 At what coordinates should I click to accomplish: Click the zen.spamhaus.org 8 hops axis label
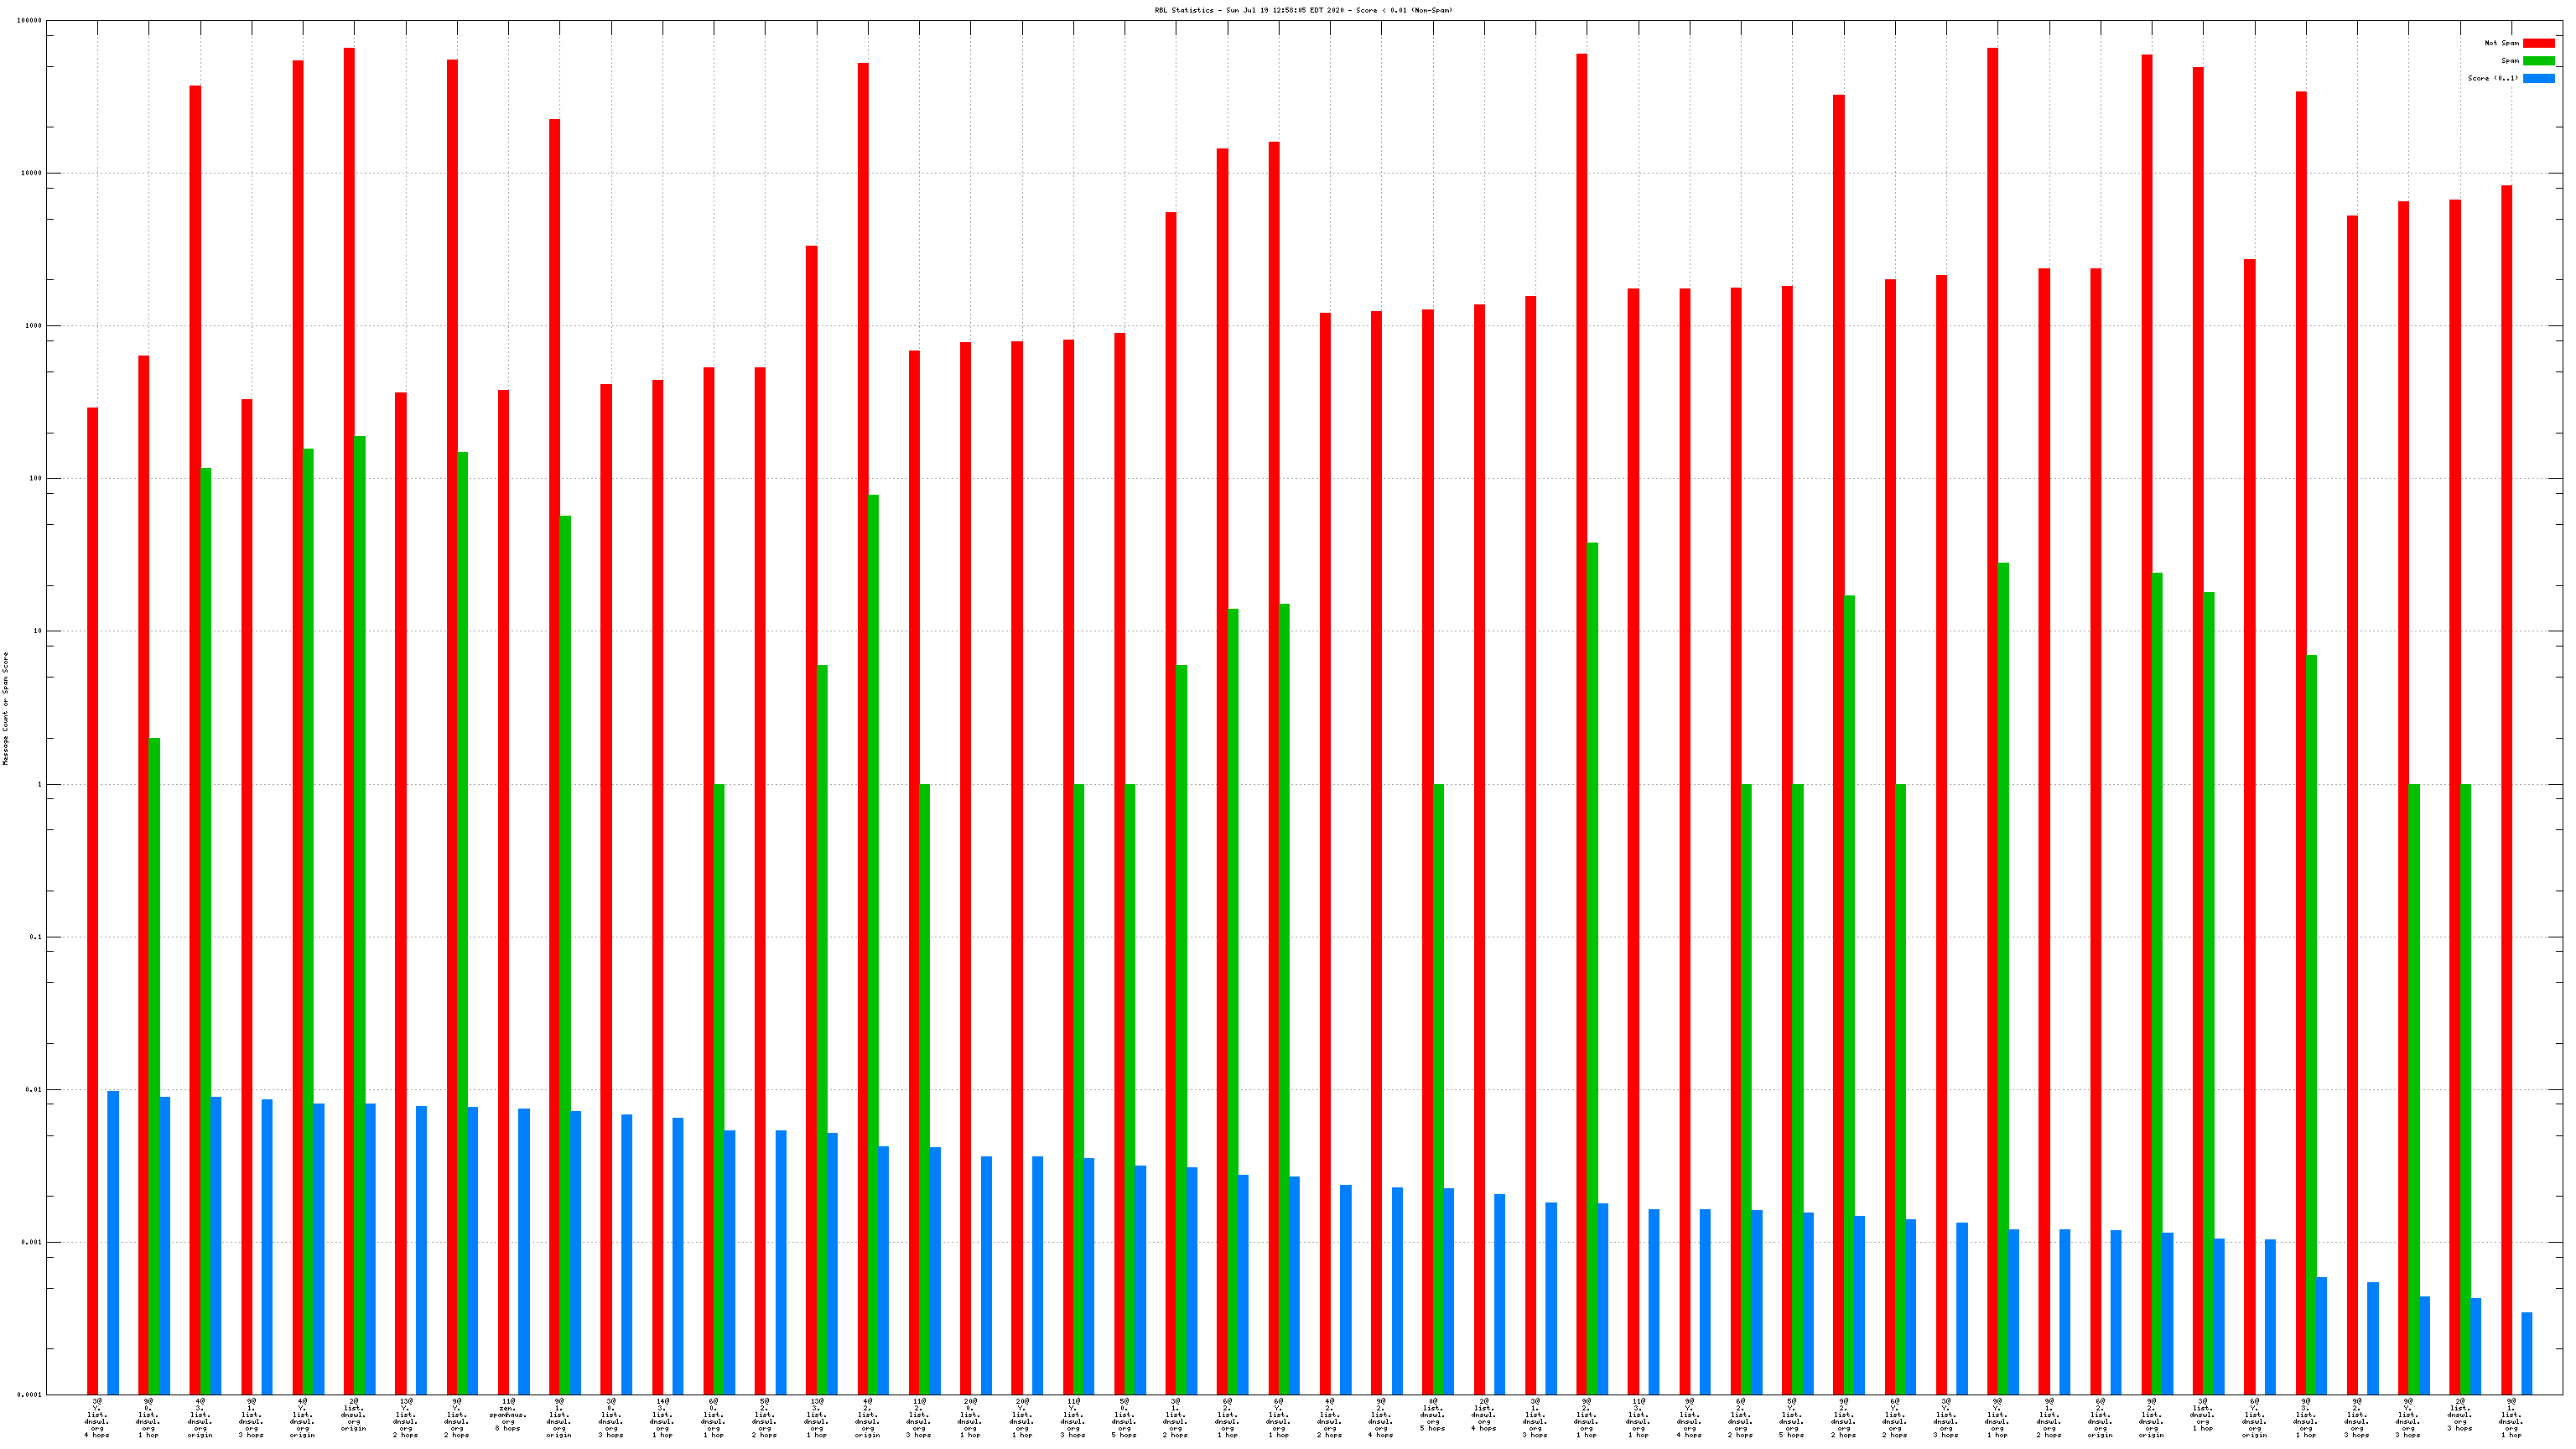coord(508,1415)
